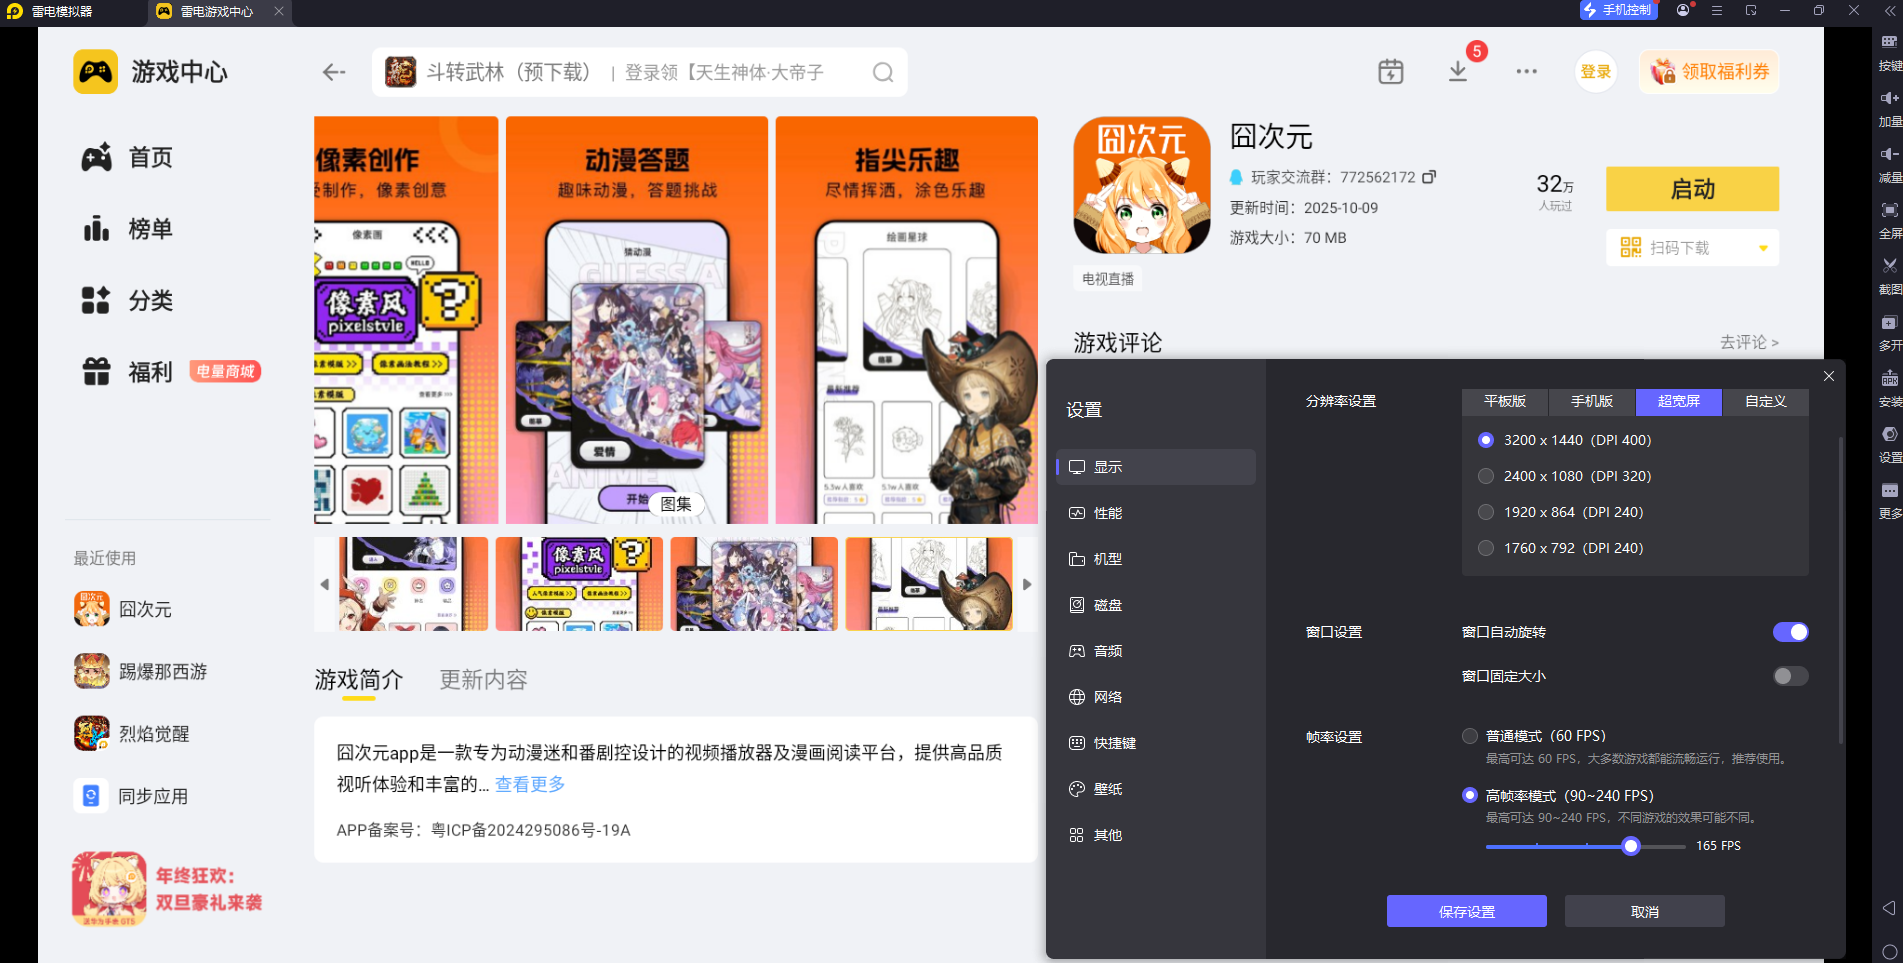Open the 首页 home page icon
The width and height of the screenshot is (1903, 963).
point(97,157)
